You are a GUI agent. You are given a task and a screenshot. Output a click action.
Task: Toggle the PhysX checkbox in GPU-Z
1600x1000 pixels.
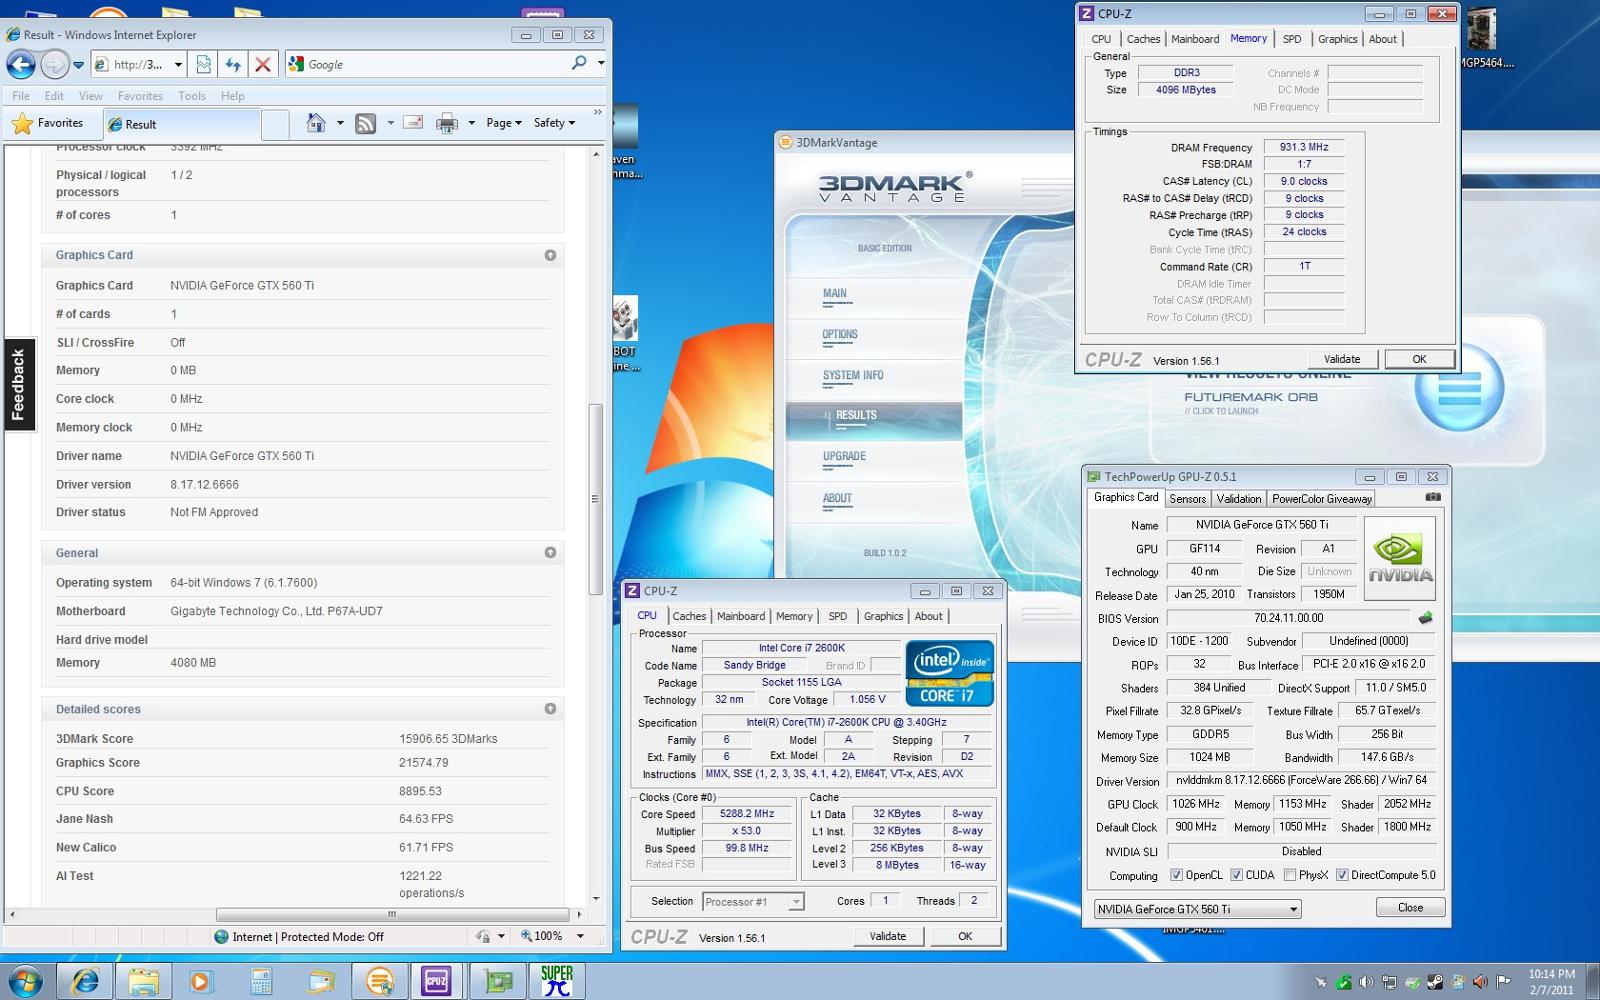tap(1290, 875)
